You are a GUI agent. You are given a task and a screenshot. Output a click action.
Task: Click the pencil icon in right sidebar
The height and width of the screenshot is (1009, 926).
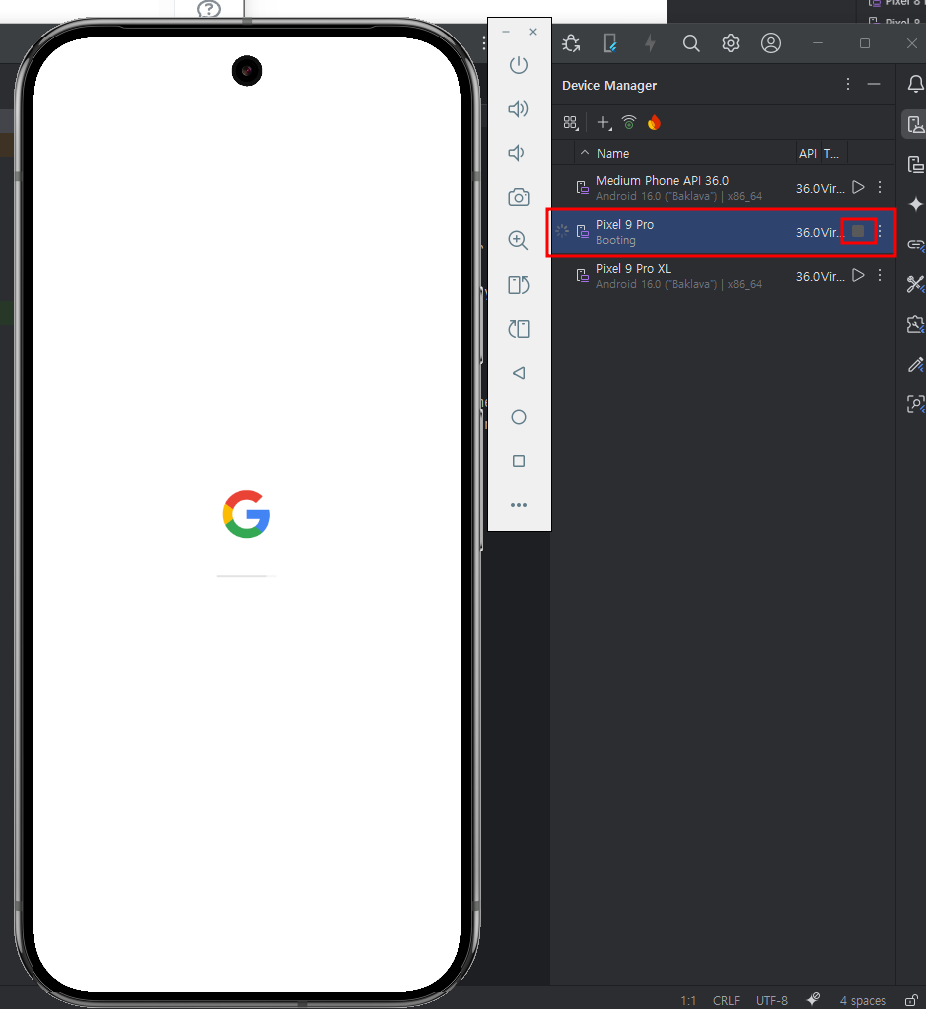[915, 364]
